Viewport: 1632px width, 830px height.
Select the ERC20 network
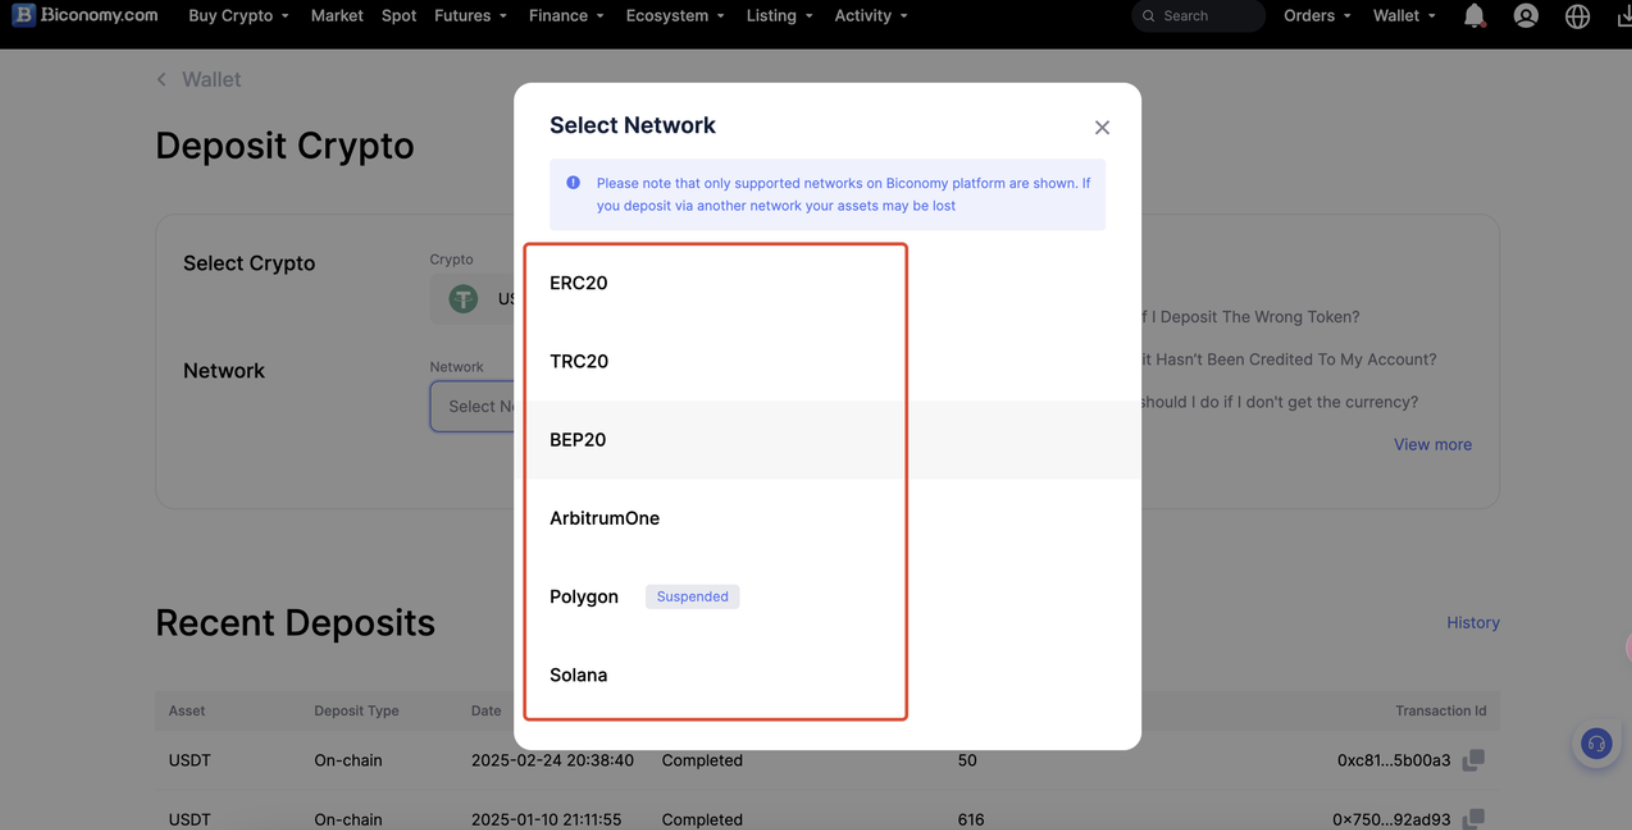click(x=579, y=283)
